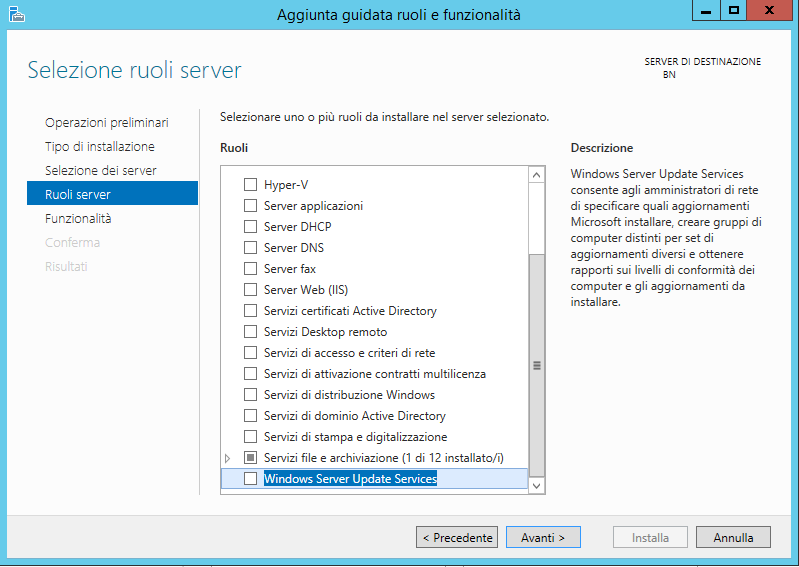Viewport: 799px width, 567px height.
Task: Tick Servizi di dominio Active Directory checkbox
Action: click(x=250, y=416)
